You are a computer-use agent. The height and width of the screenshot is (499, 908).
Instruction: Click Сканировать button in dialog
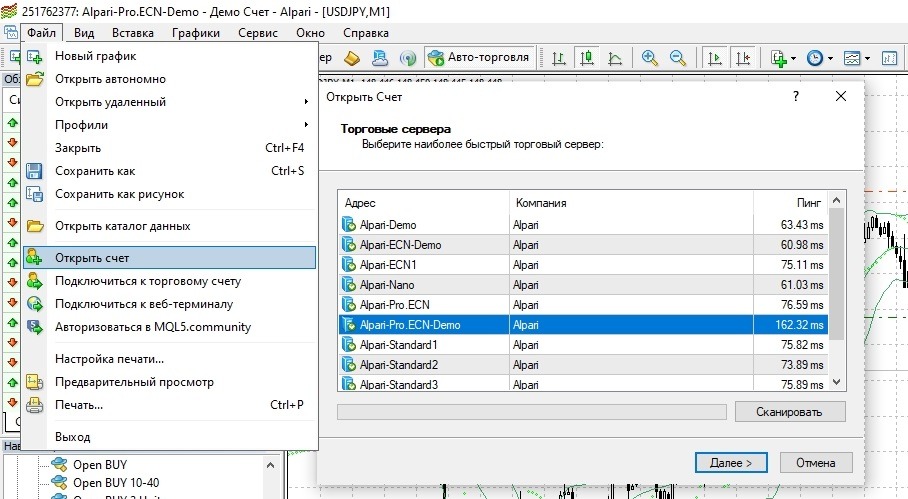(790, 412)
